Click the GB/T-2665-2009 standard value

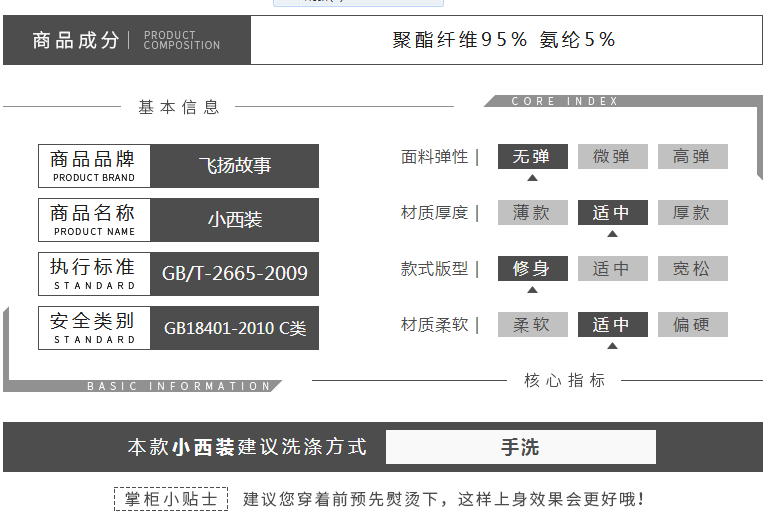tap(235, 274)
